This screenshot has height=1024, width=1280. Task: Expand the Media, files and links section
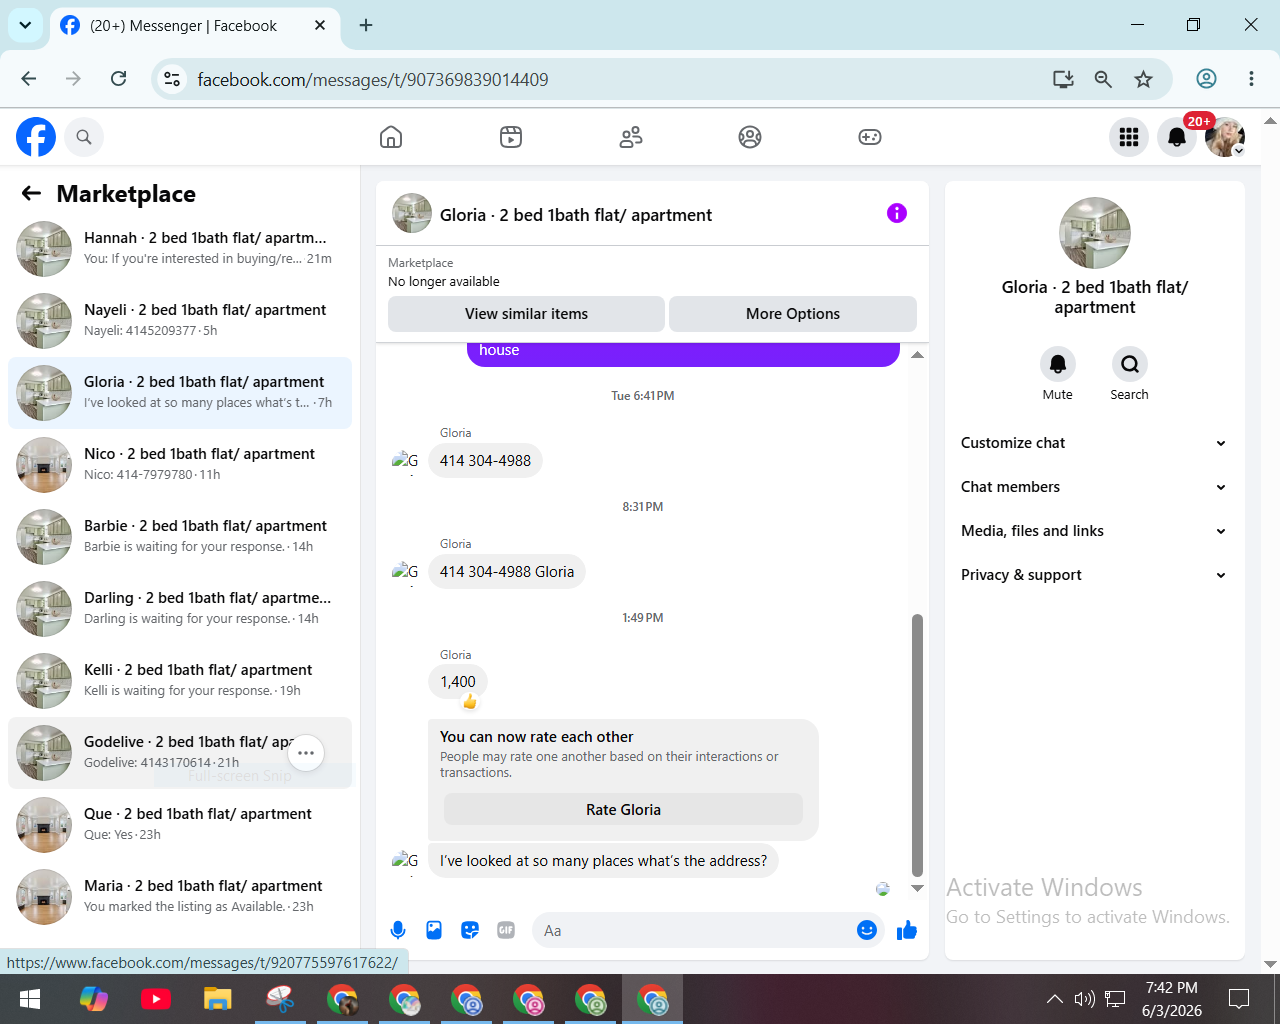[1094, 531]
